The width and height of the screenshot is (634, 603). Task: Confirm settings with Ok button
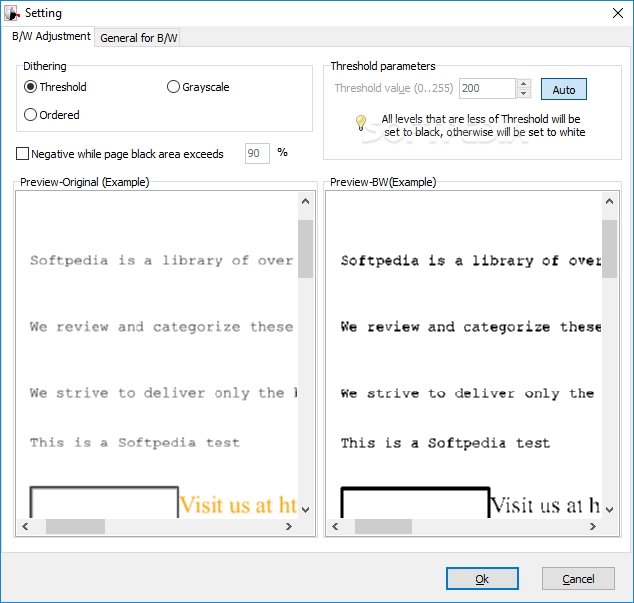click(482, 579)
